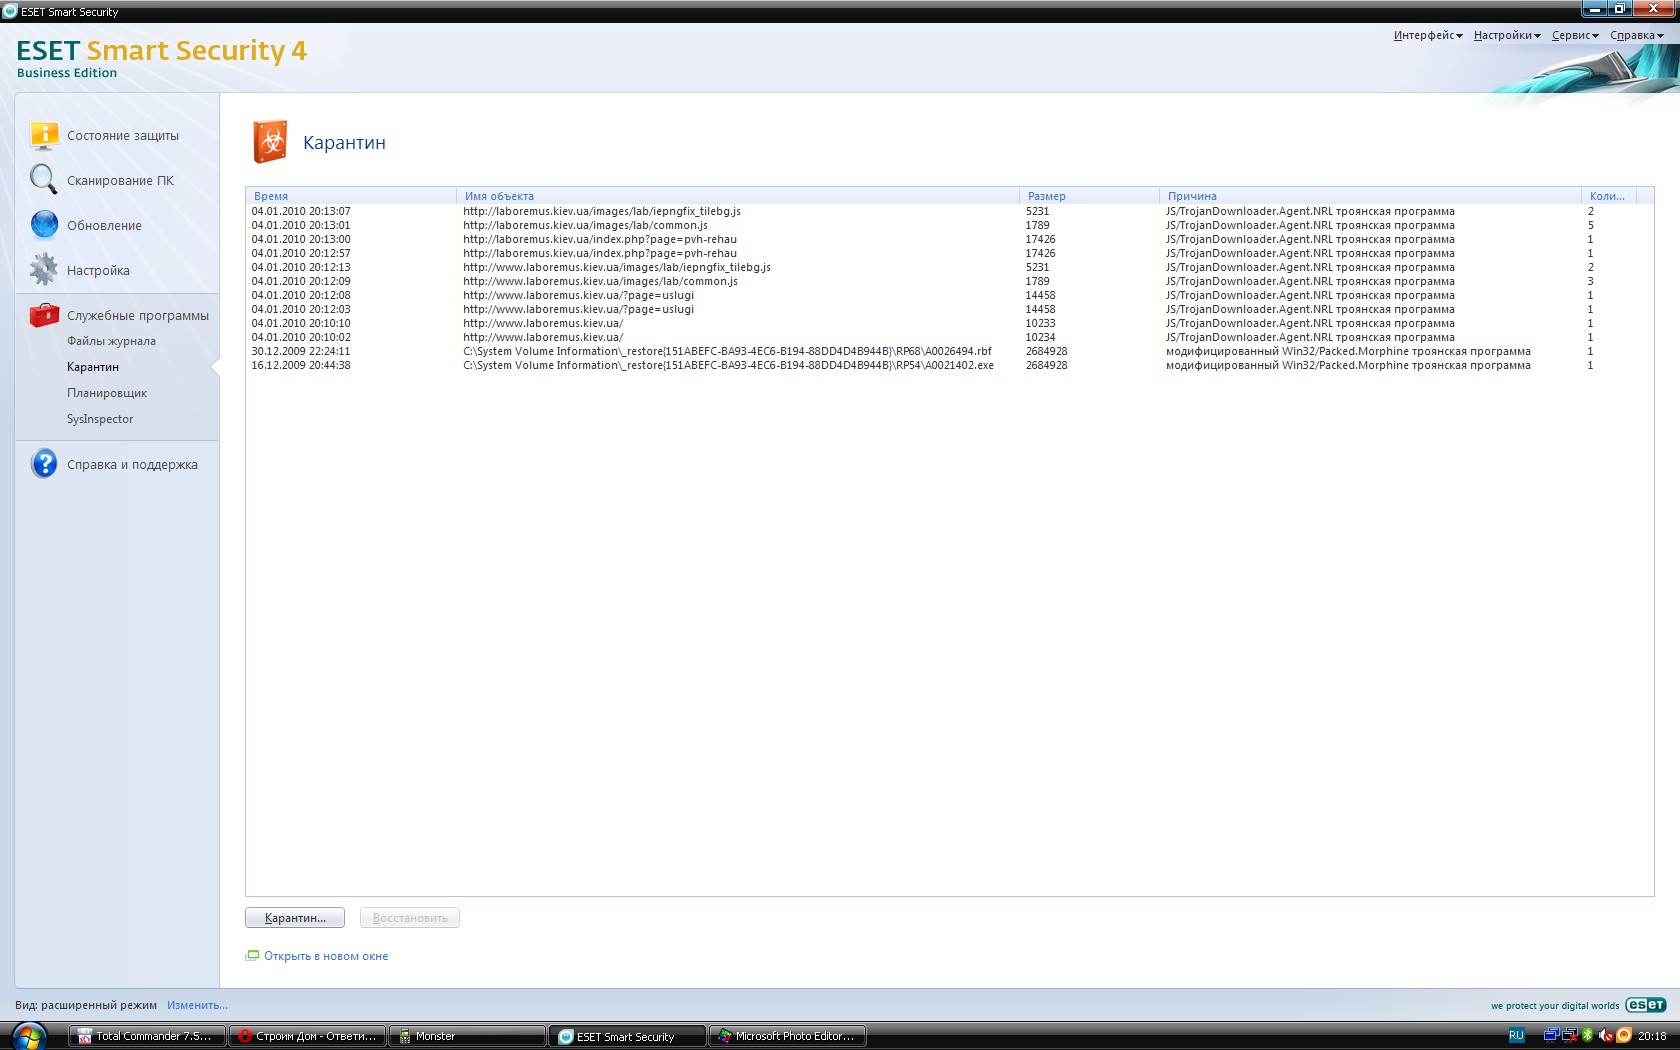Open the Справка dropdown menu
1680x1050 pixels.
[x=1637, y=35]
